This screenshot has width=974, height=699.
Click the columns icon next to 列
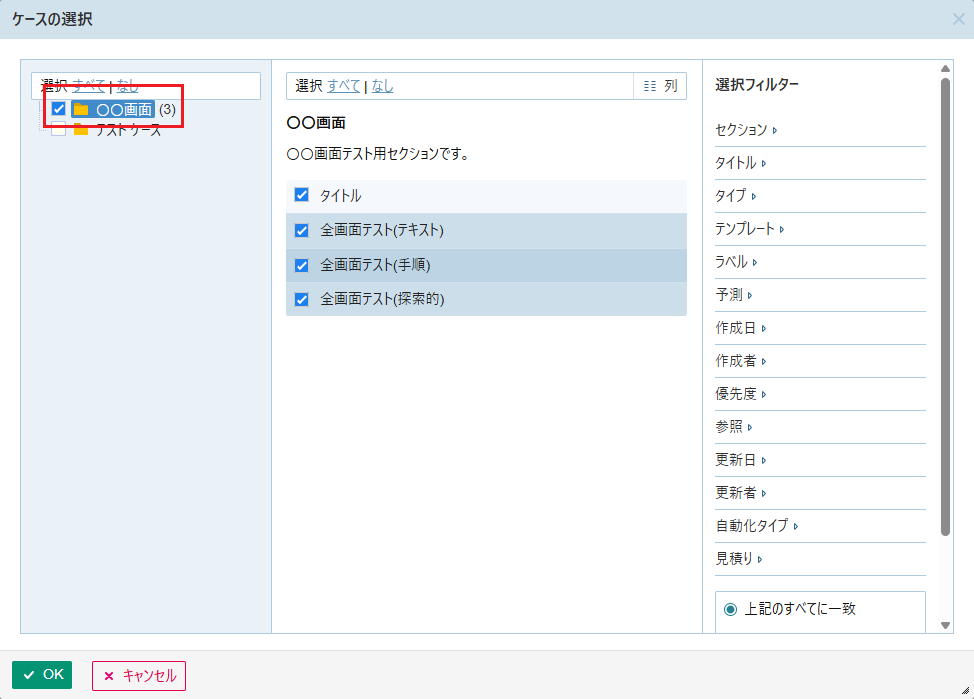coord(650,86)
